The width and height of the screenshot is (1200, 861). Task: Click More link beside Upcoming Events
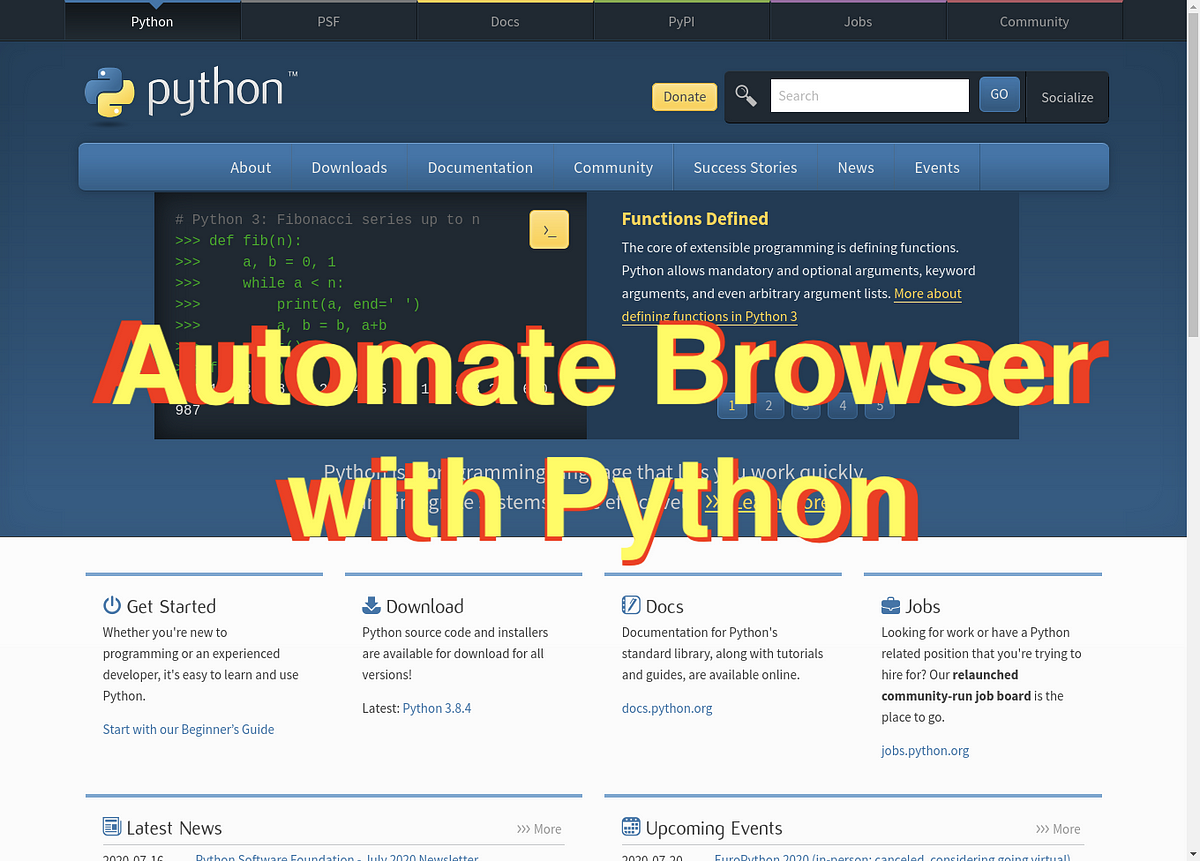tap(1058, 829)
